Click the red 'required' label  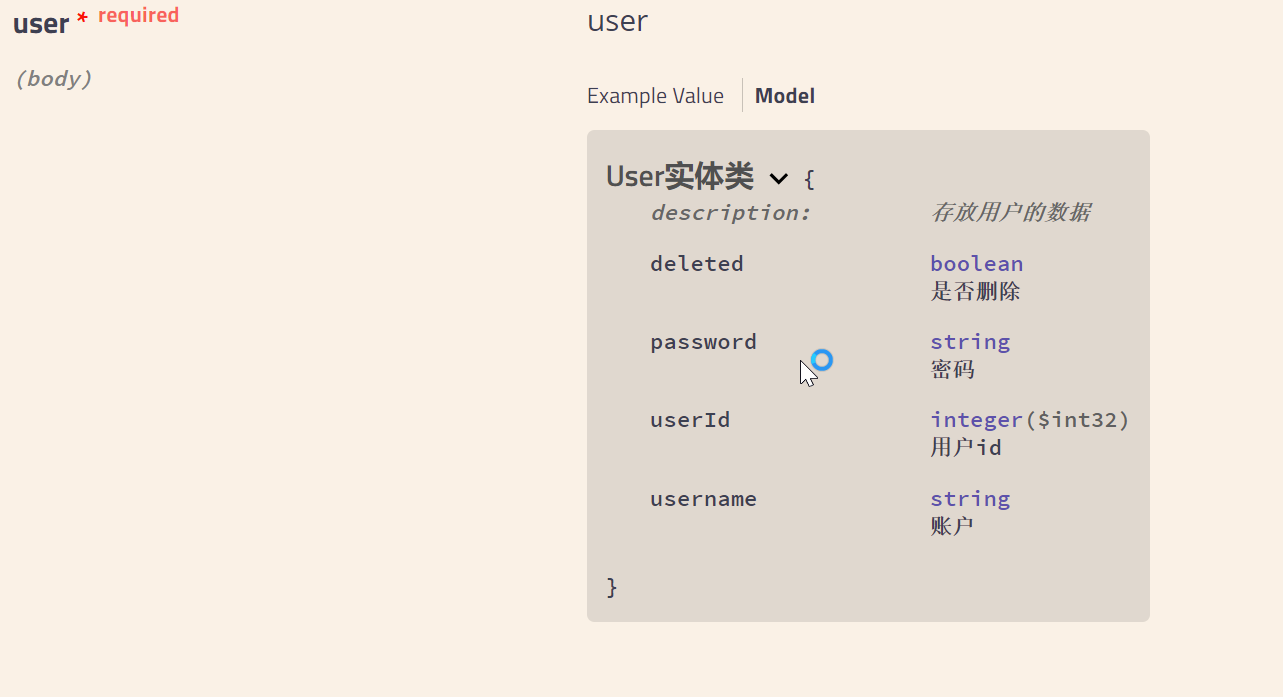pos(138,15)
